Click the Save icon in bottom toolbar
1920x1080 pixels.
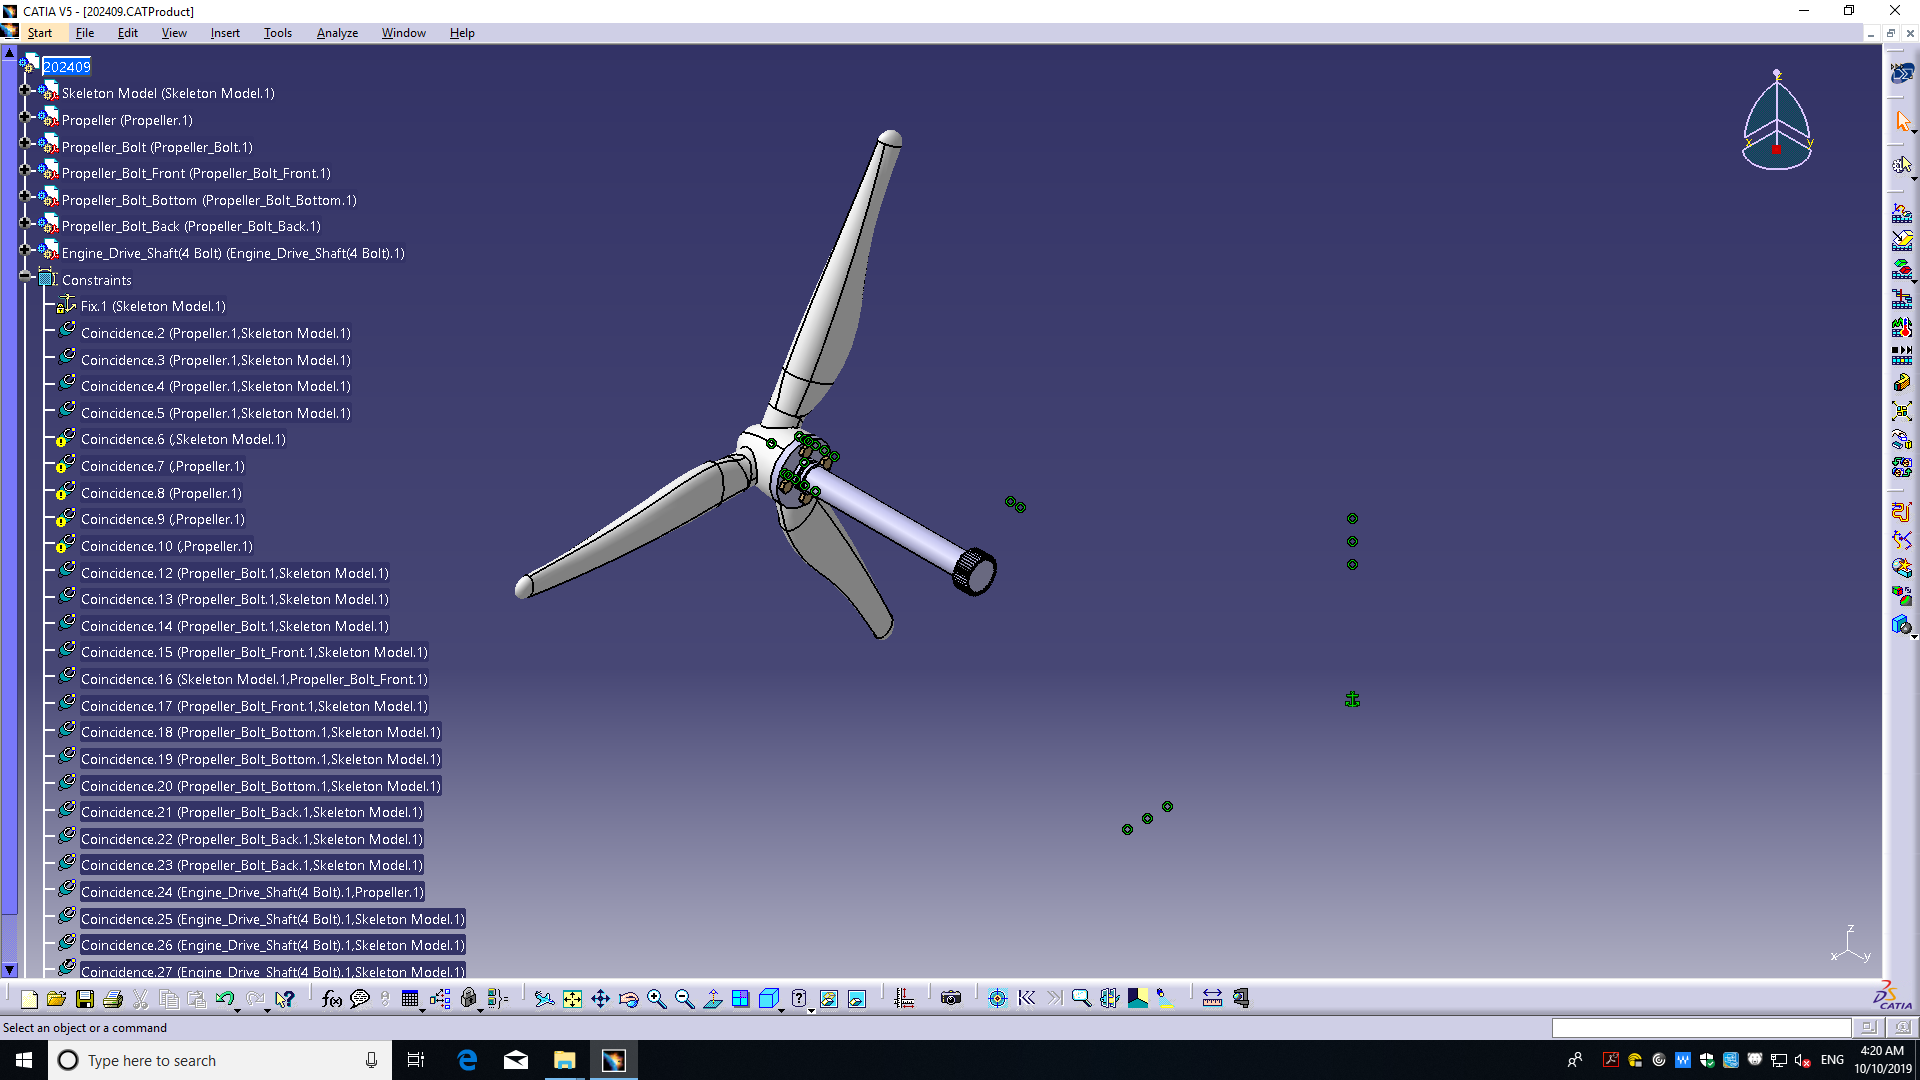[85, 998]
